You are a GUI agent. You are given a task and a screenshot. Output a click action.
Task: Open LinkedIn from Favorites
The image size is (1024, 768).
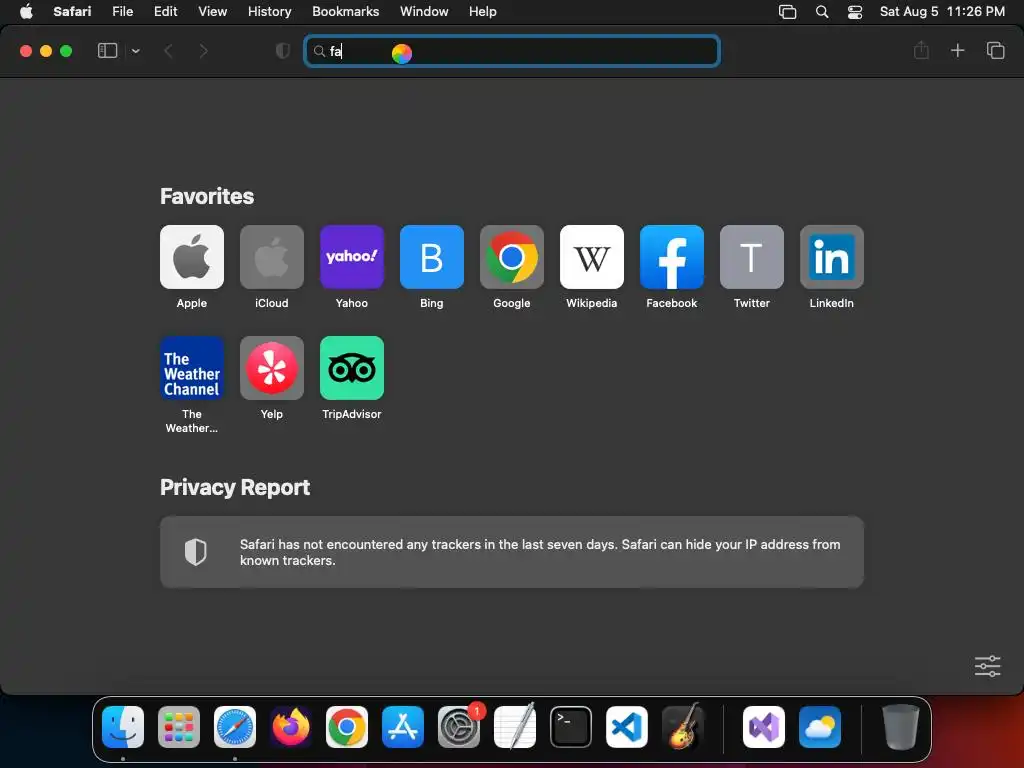pos(831,257)
